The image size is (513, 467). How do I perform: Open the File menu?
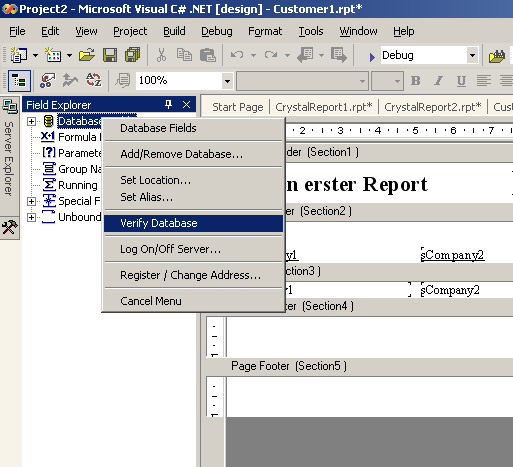point(17,31)
